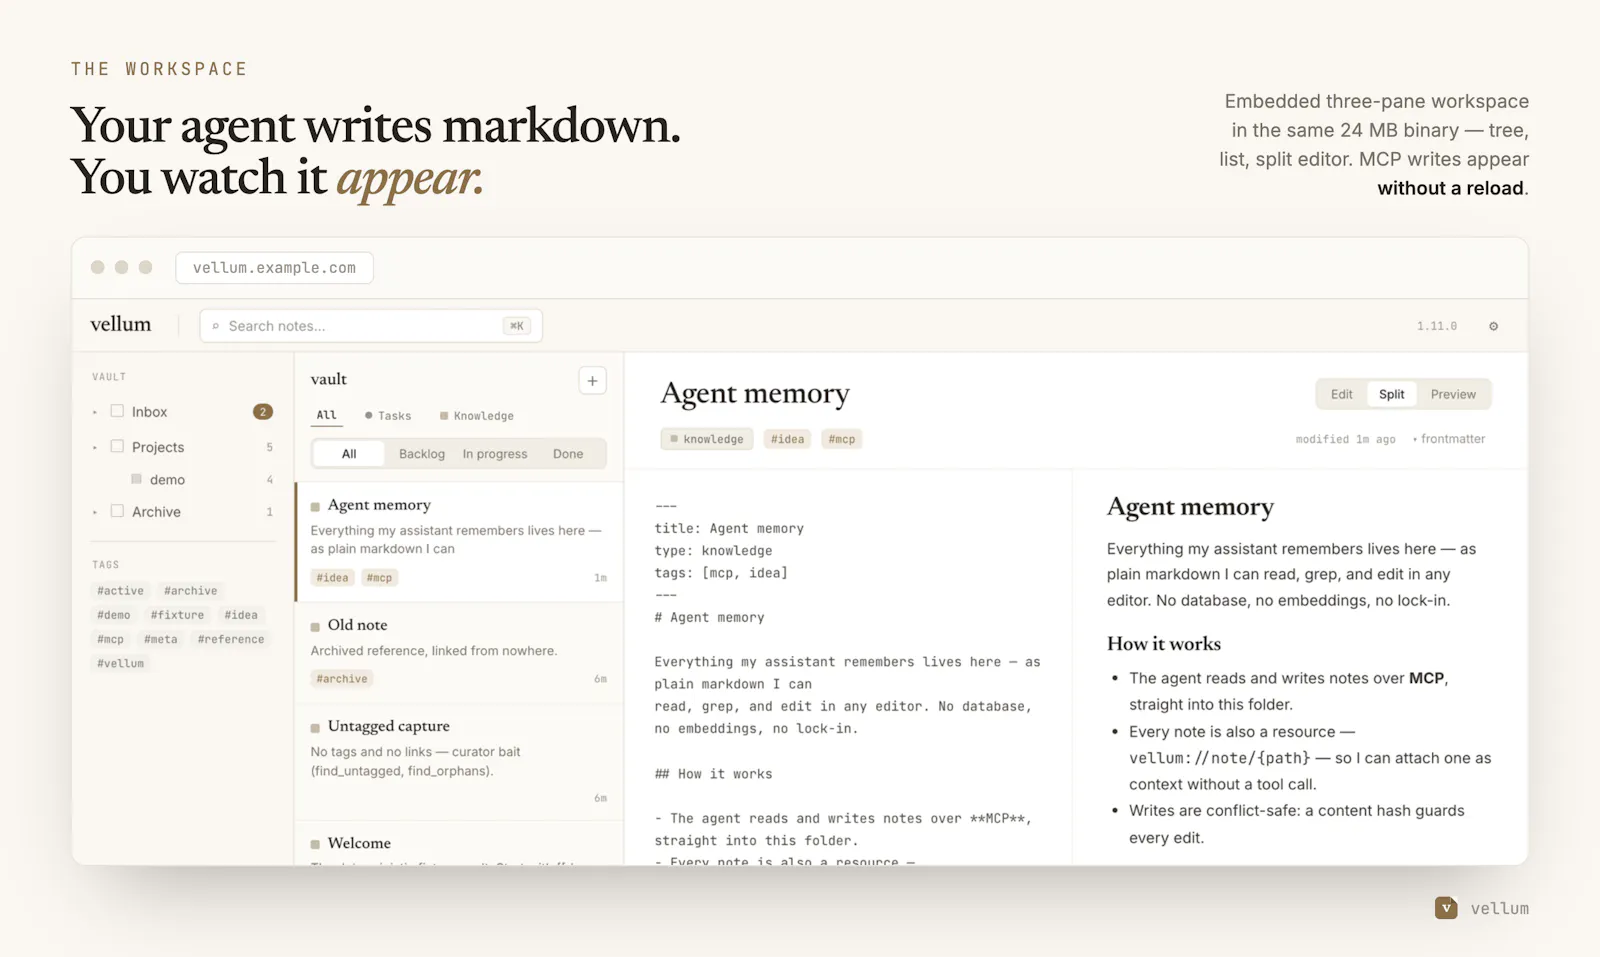Toggle the frontmatter disclosure
The height and width of the screenshot is (957, 1600).
1449,439
